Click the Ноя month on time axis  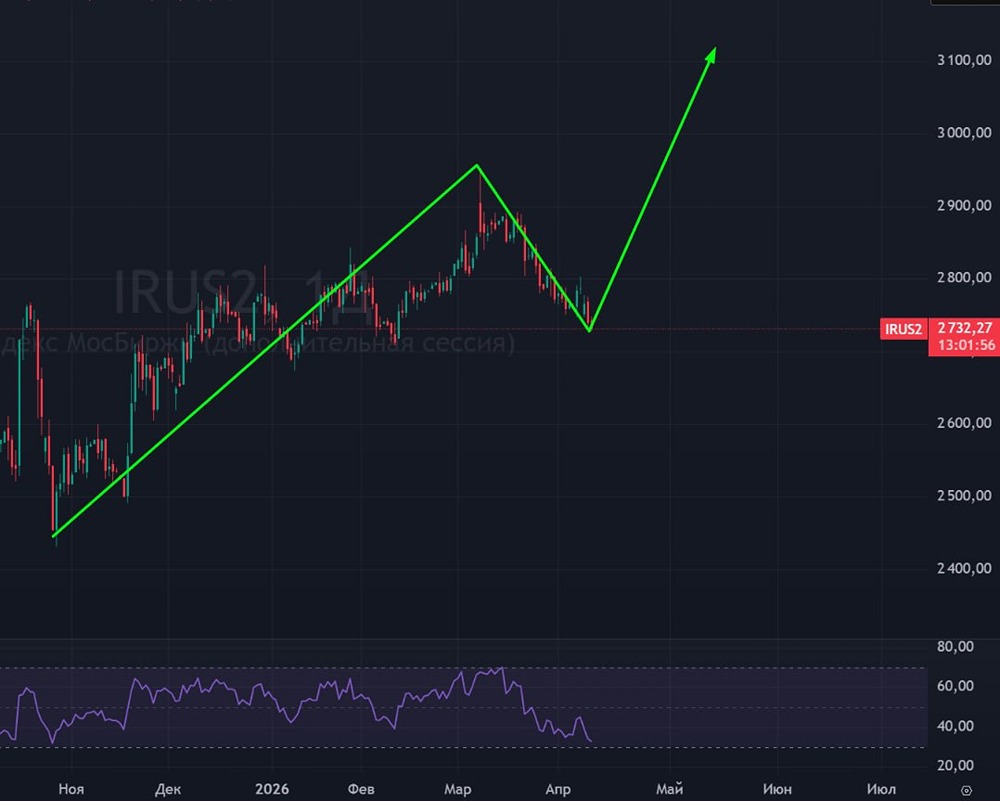coord(71,790)
